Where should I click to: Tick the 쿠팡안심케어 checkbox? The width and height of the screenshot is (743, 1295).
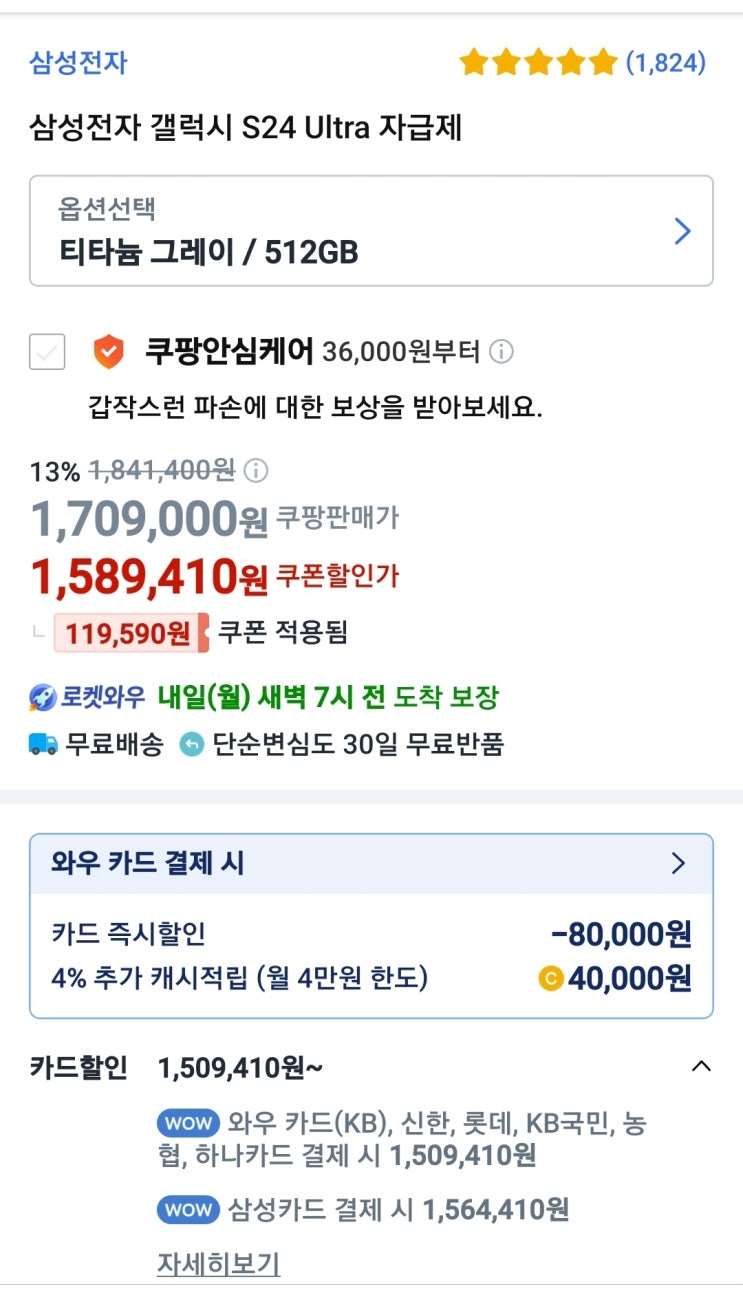pyautogui.click(x=47, y=352)
